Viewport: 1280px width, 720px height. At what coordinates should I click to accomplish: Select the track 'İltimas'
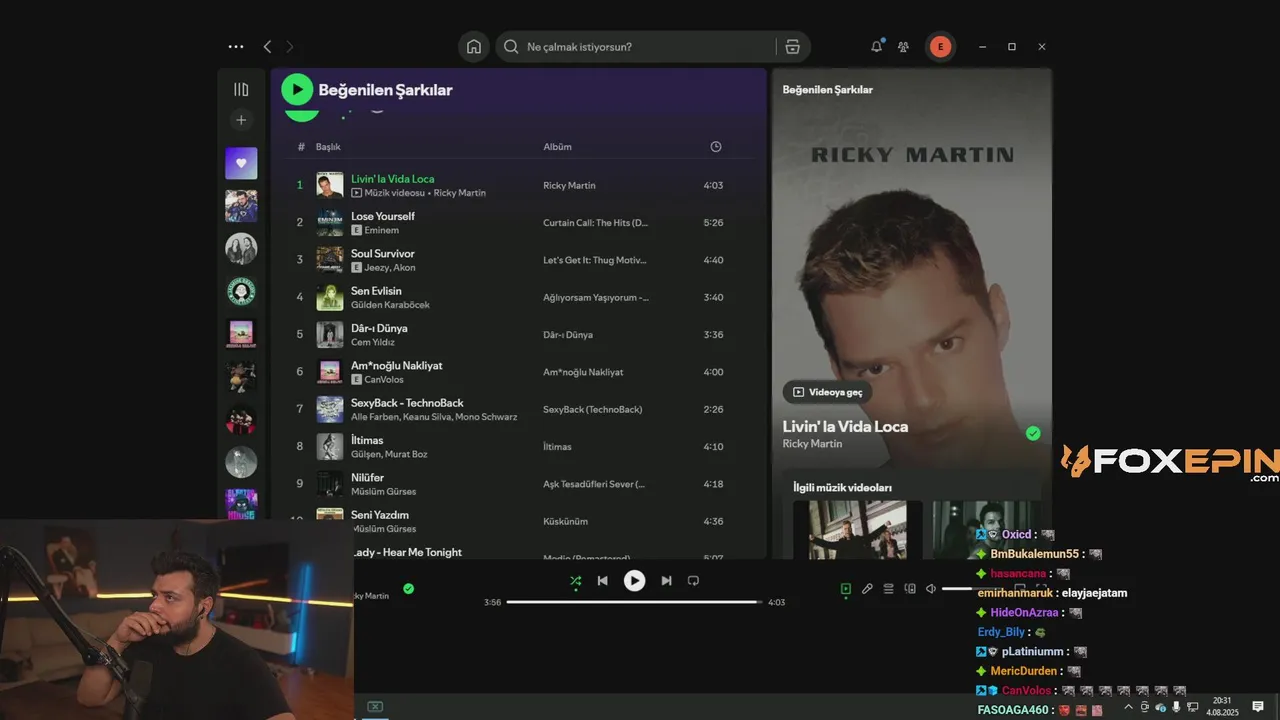tap(515, 446)
